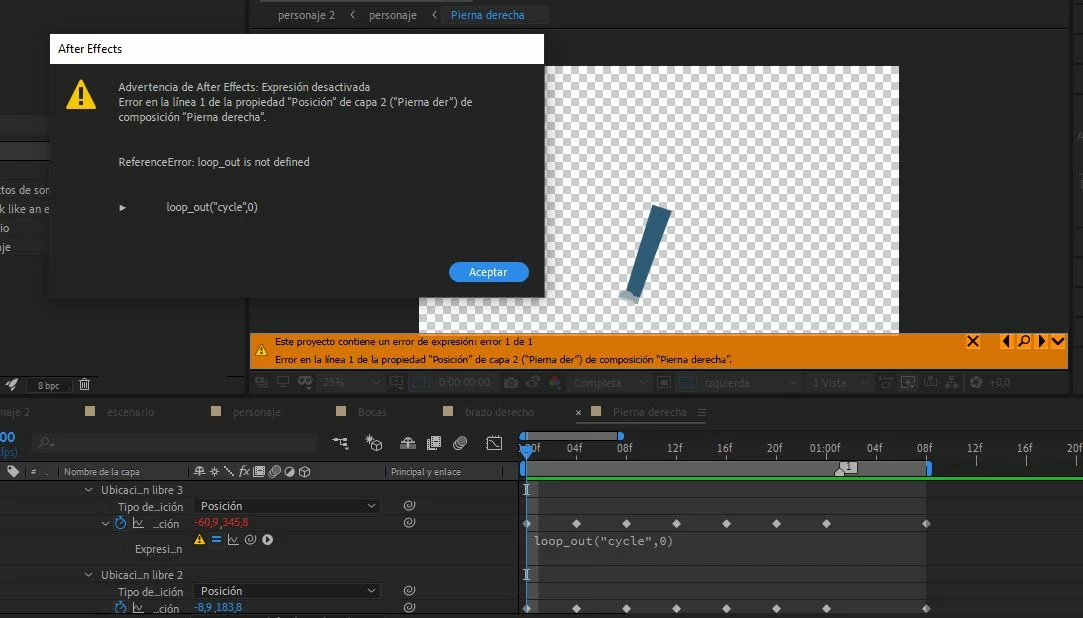Click the motion blur column header switch
Image resolution: width=1083 pixels, height=618 pixels.
[274, 472]
